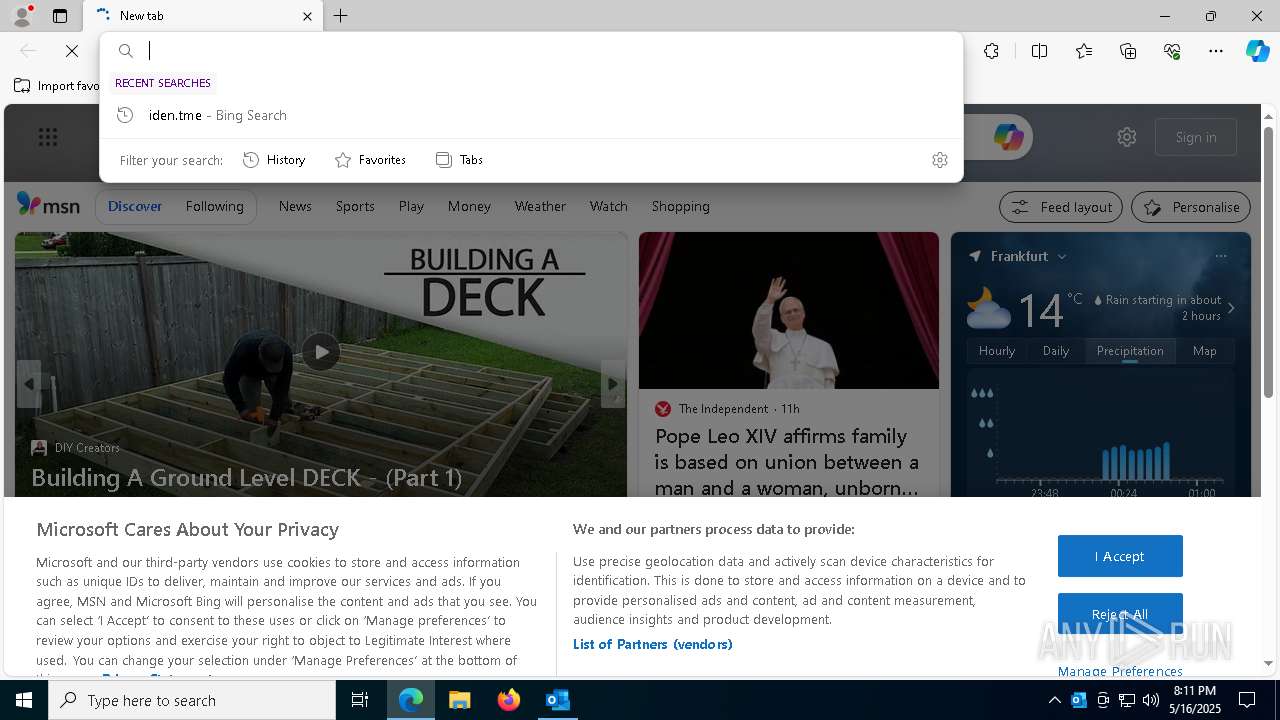Click the Personalise button
Screen dimensions: 1280x720
point(1191,207)
